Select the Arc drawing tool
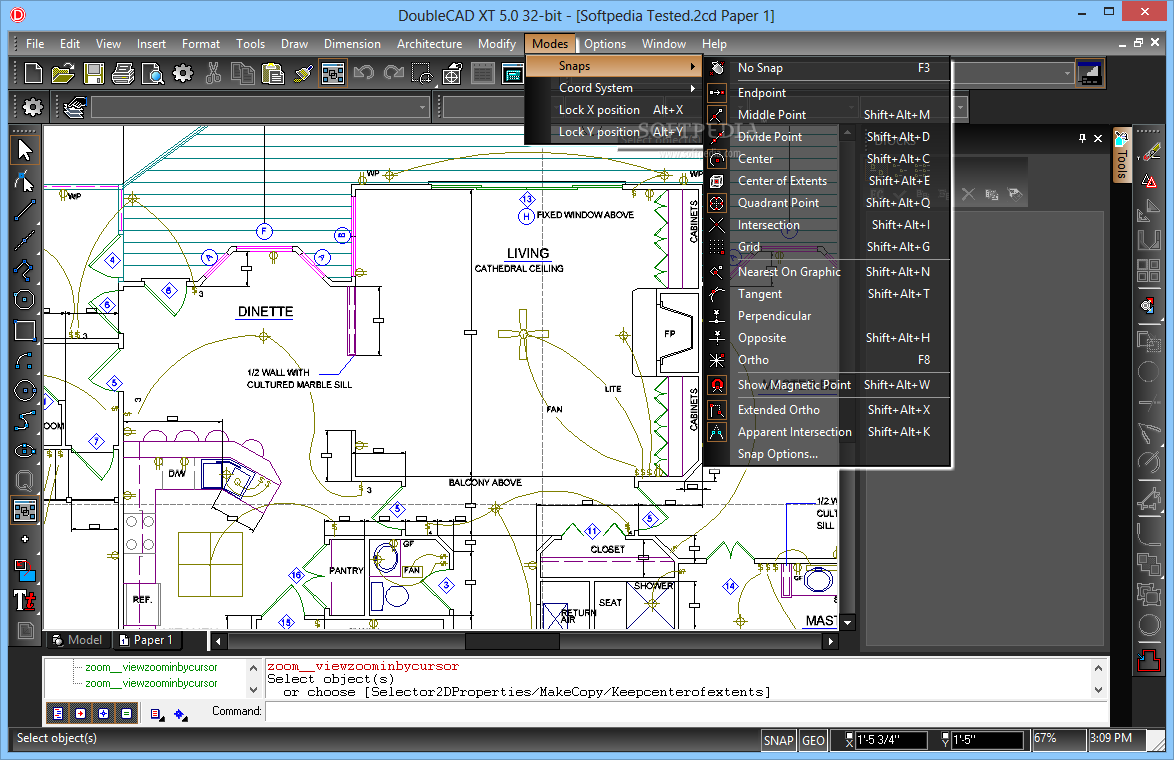1174x760 pixels. [x=25, y=360]
